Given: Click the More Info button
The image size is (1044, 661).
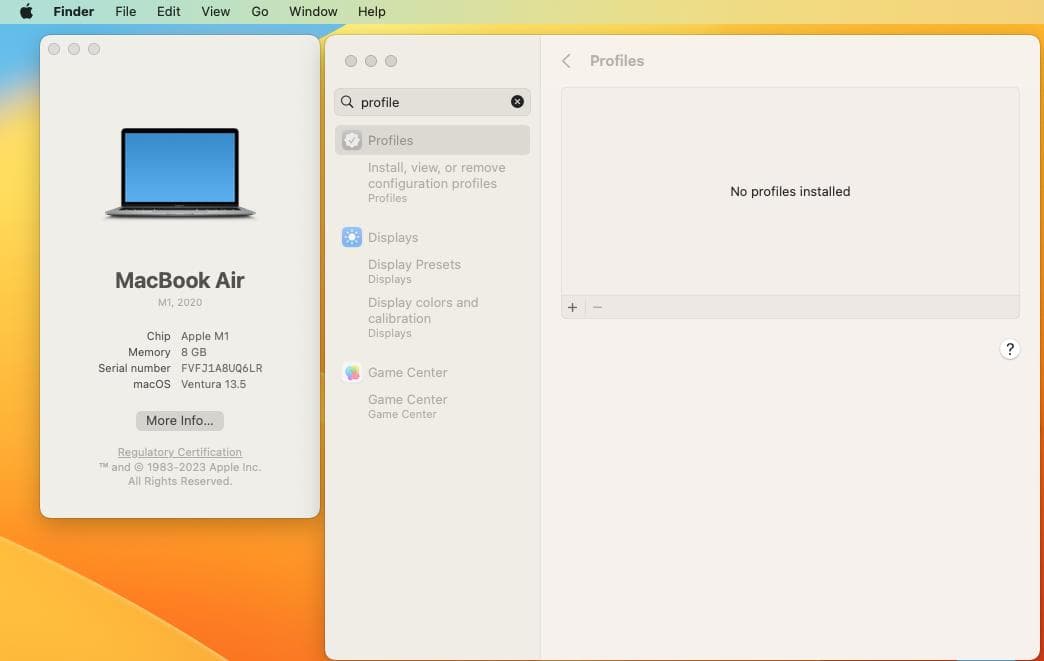Looking at the screenshot, I should (180, 421).
